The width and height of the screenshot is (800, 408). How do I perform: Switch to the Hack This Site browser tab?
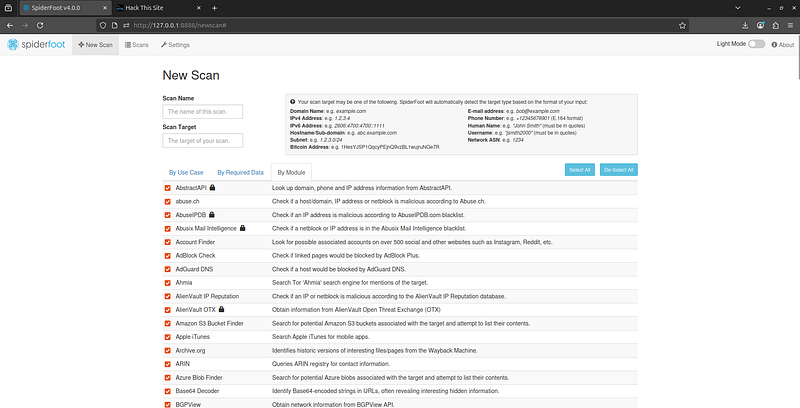coord(158,8)
